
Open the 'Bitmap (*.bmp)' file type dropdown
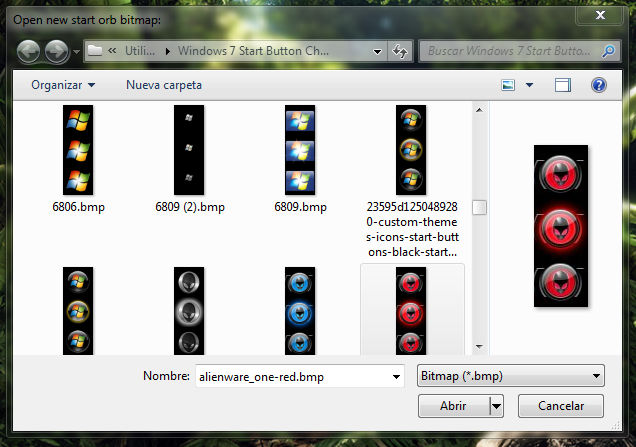(511, 376)
